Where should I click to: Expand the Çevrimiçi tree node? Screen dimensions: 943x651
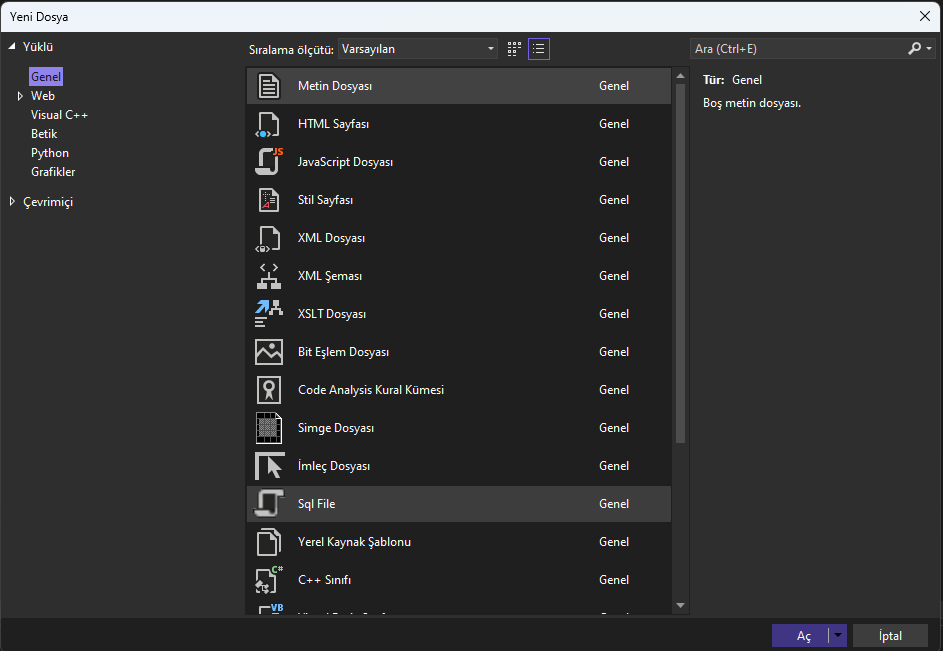click(12, 202)
